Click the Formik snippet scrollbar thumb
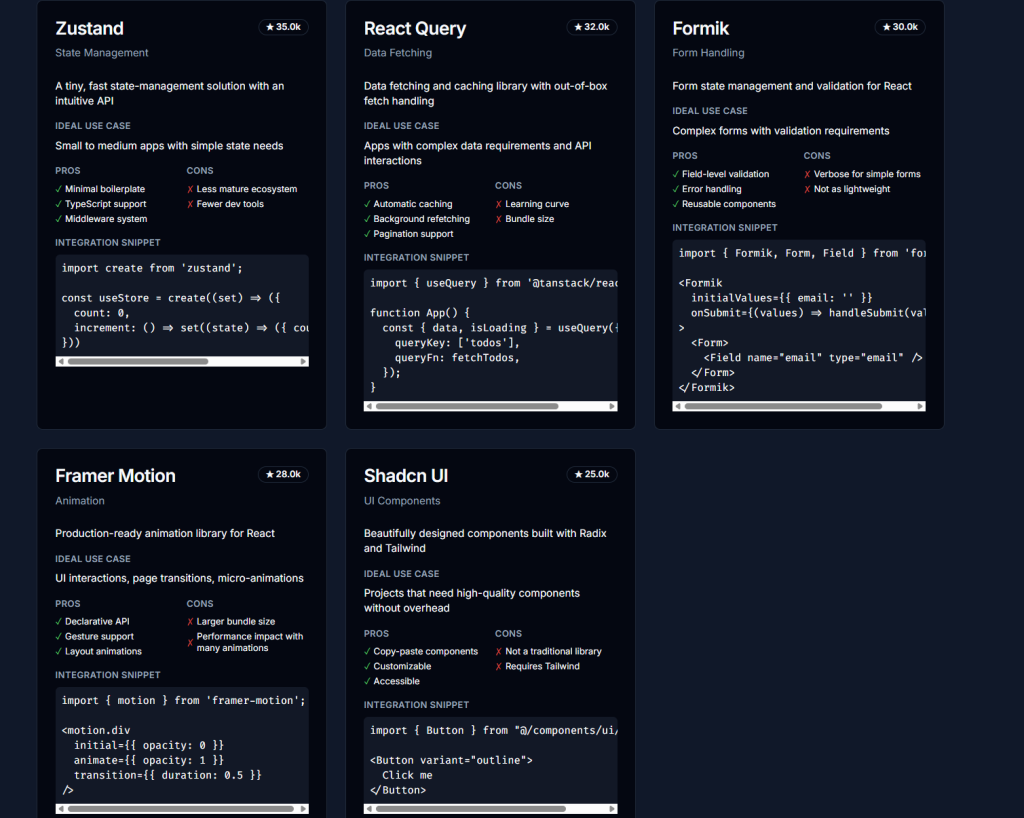Screen dimensions: 1024x818 [783, 406]
